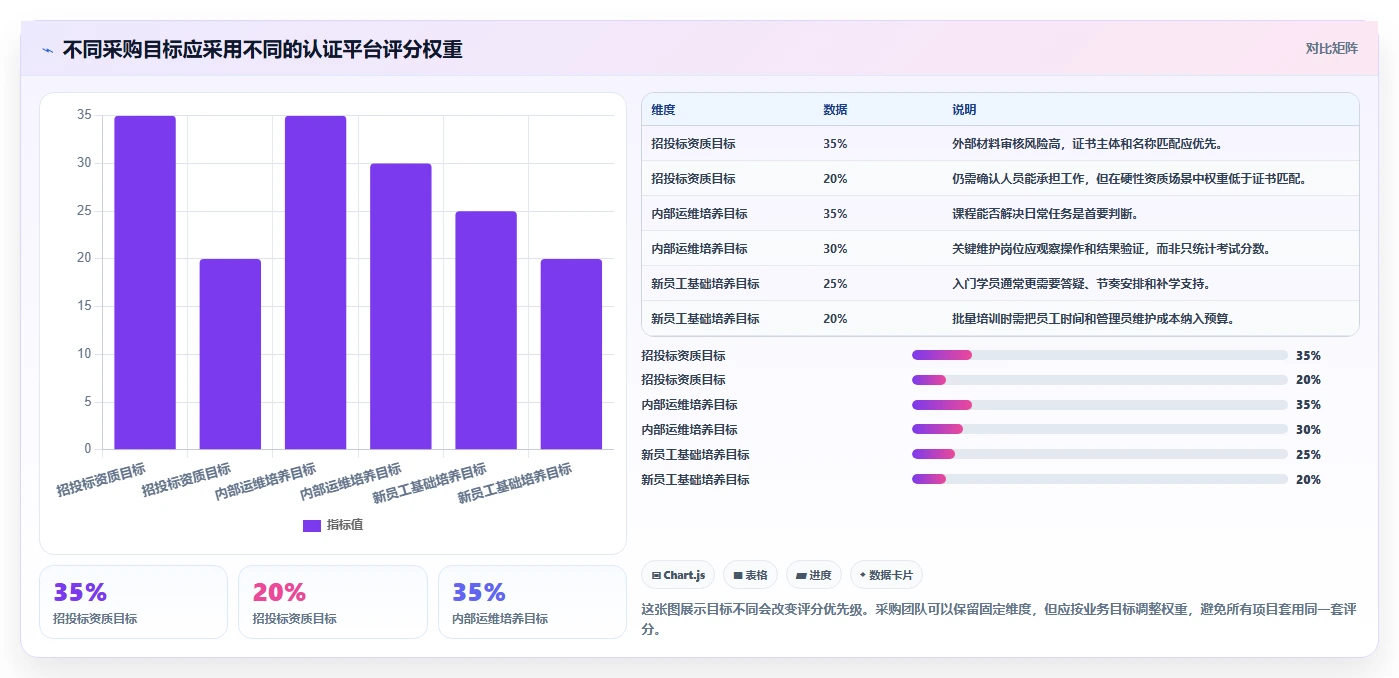Click the 20% progress bar for 新员工基础培养目标
This screenshot has width=1399, height=678.
(1099, 480)
